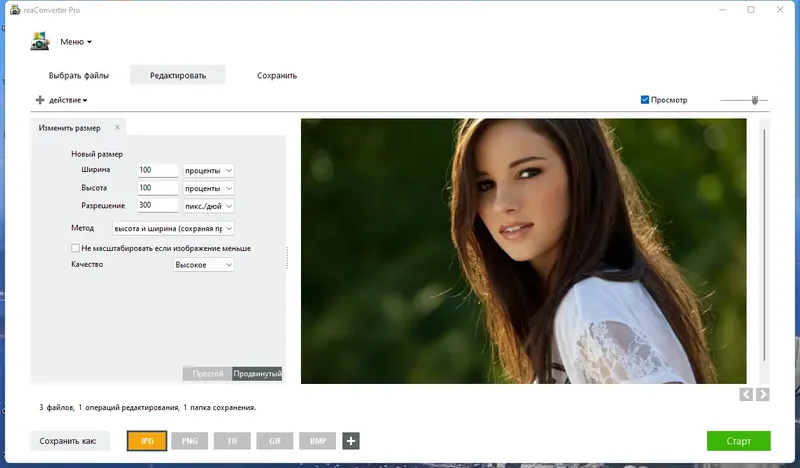Viewport: 800px width, 468px height.
Task: Open the Качество dropdown
Action: (x=204, y=265)
